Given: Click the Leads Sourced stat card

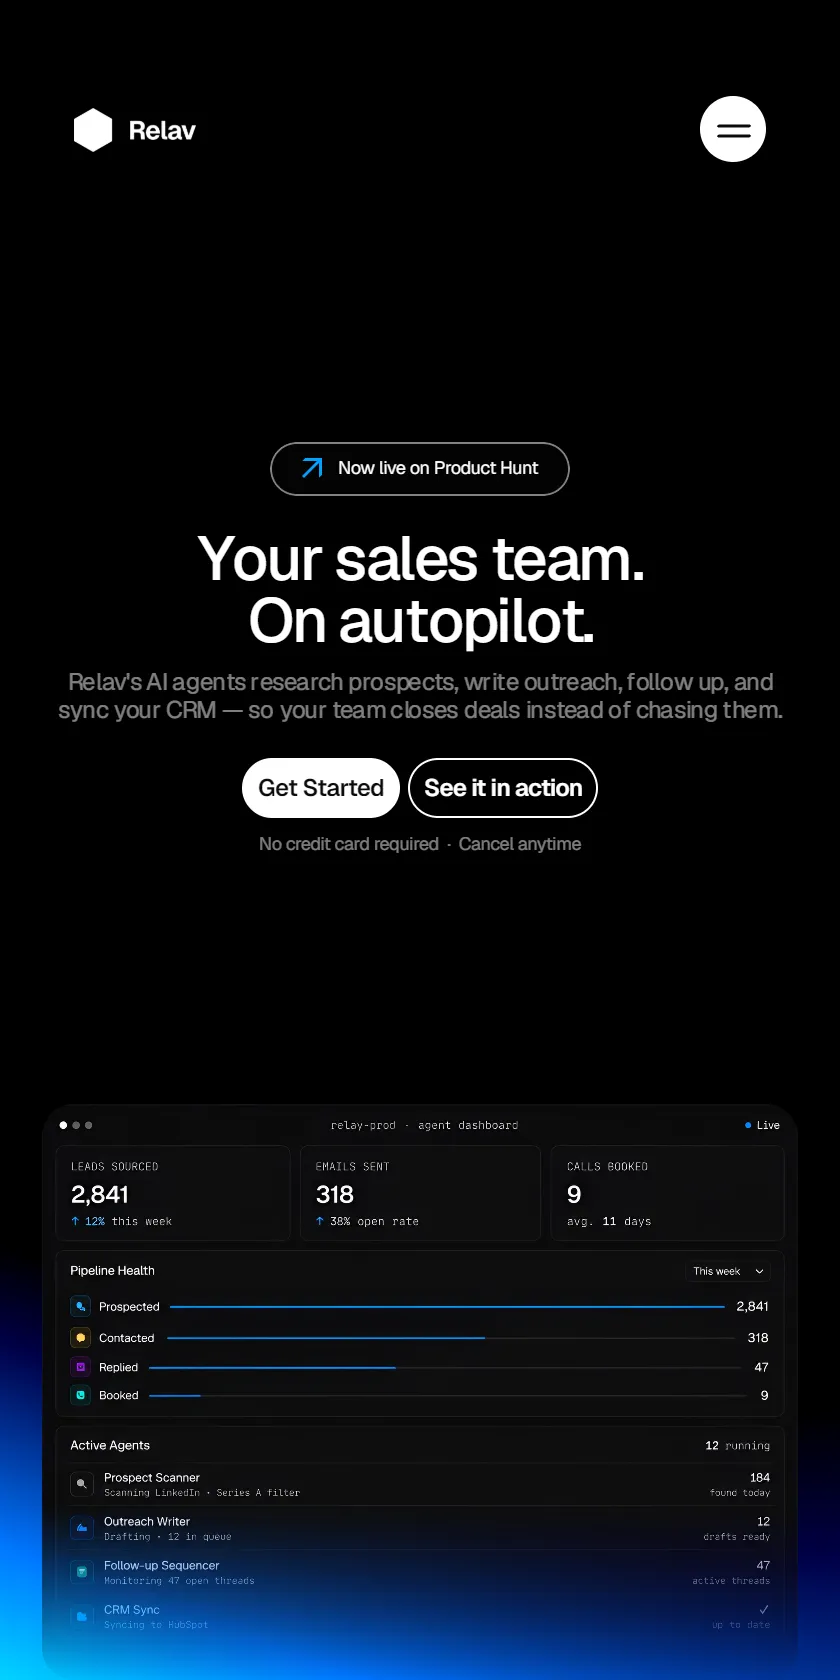Looking at the screenshot, I should pyautogui.click(x=173, y=1193).
